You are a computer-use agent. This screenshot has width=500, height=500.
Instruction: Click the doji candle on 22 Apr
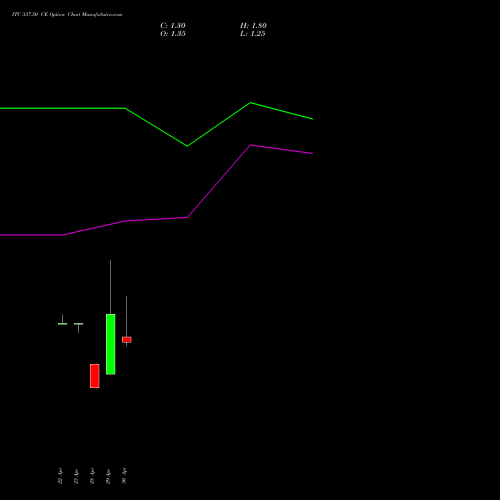(62, 323)
